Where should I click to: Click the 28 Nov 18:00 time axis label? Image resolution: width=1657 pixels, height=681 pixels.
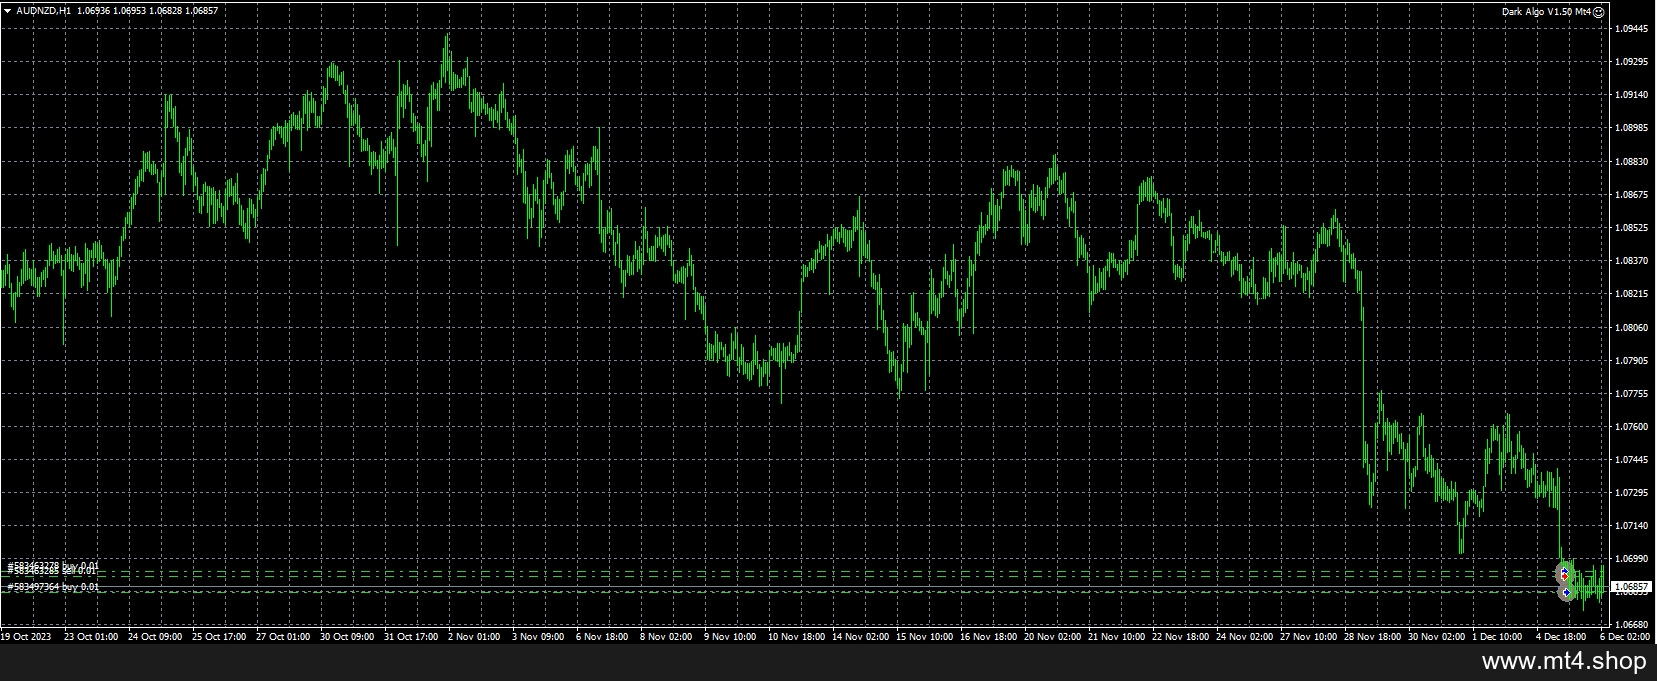coord(1372,636)
